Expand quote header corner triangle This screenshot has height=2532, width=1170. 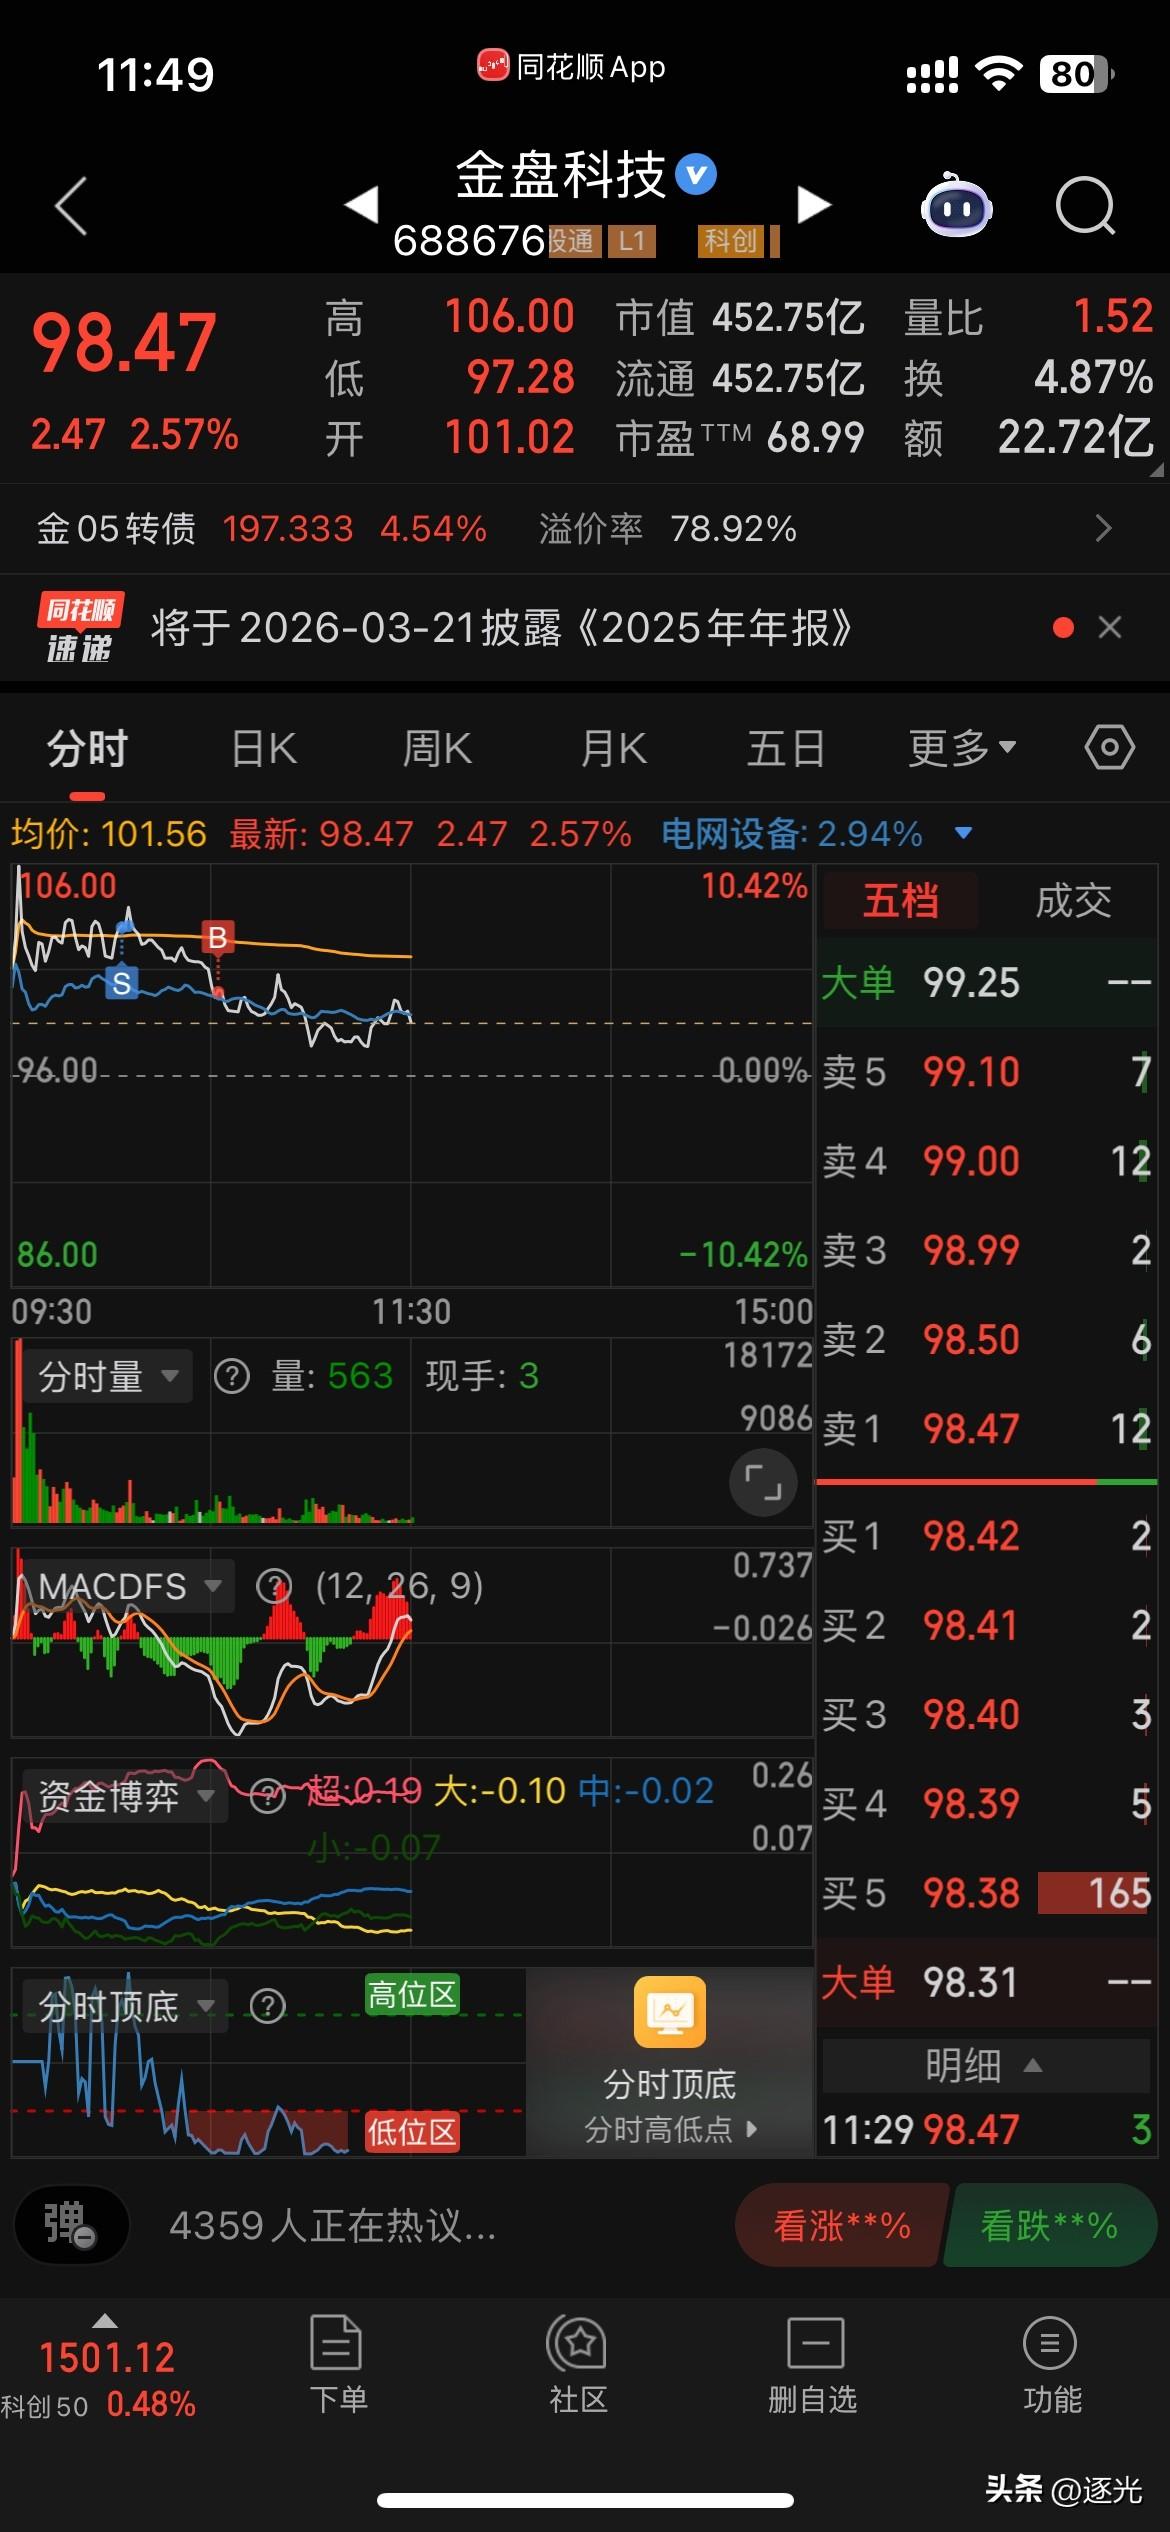[1156, 468]
